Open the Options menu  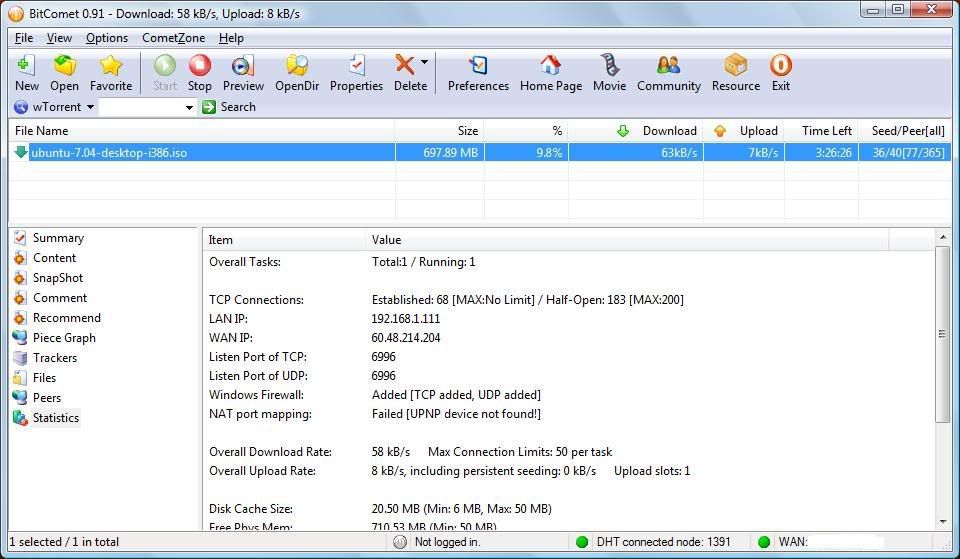pos(107,38)
